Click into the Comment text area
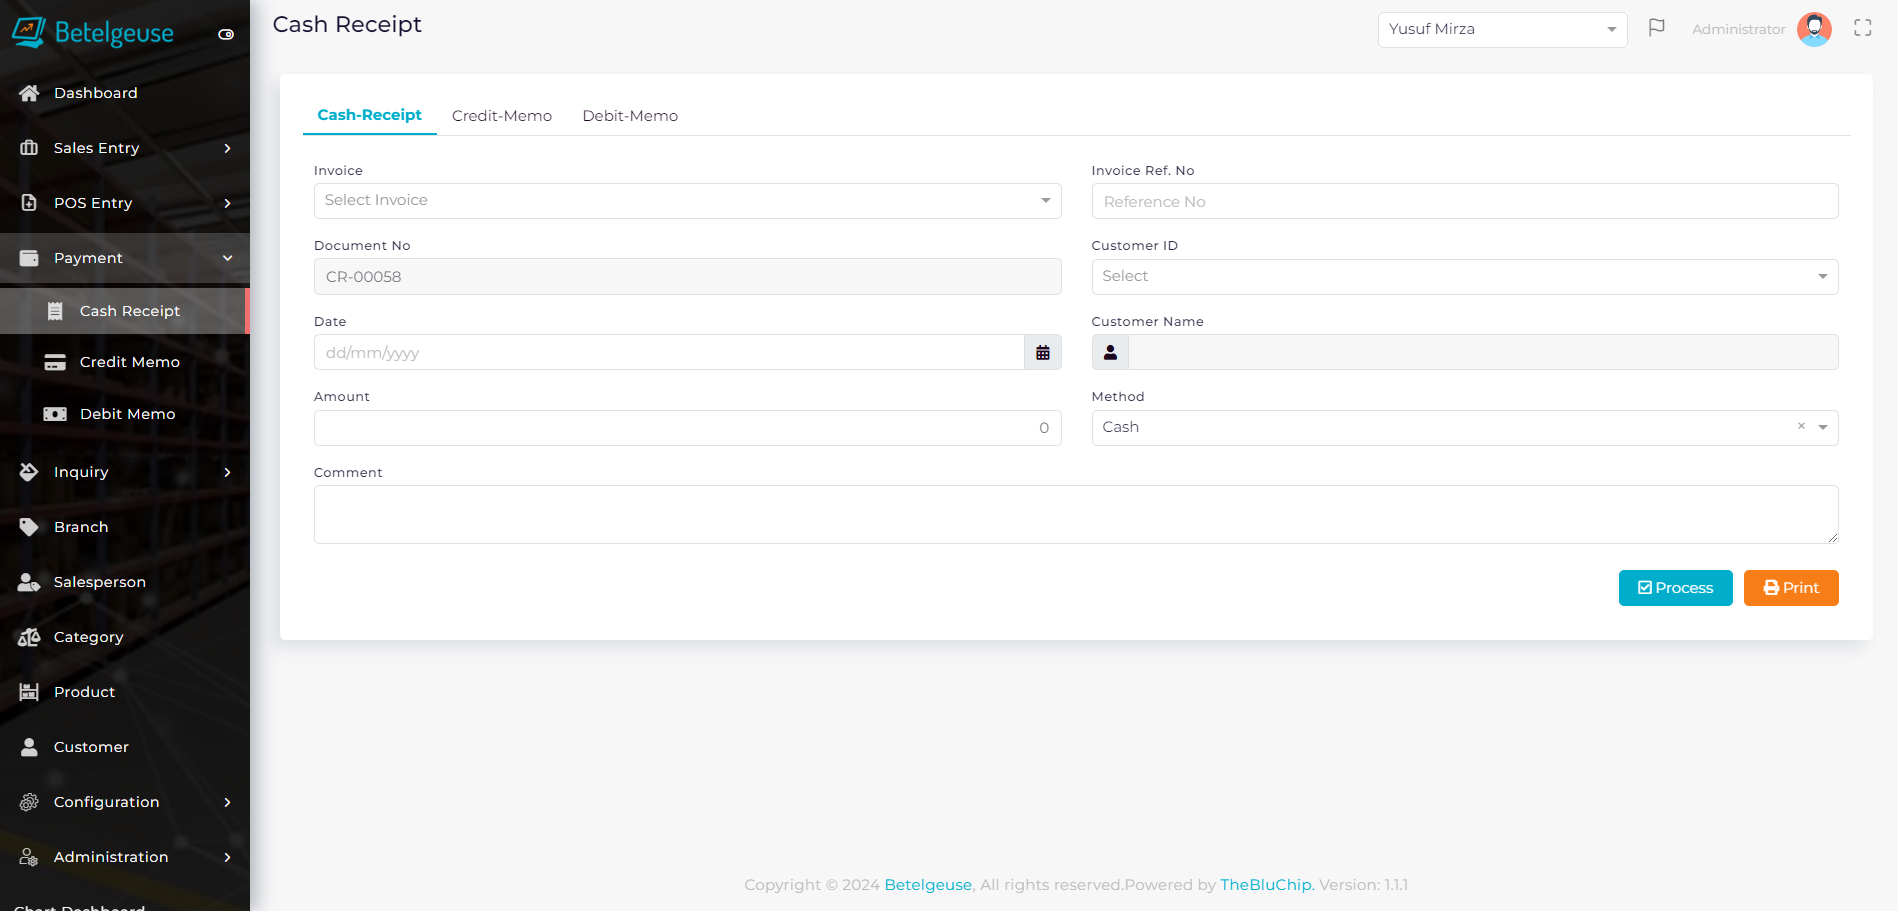Image resolution: width=1898 pixels, height=911 pixels. (1075, 515)
